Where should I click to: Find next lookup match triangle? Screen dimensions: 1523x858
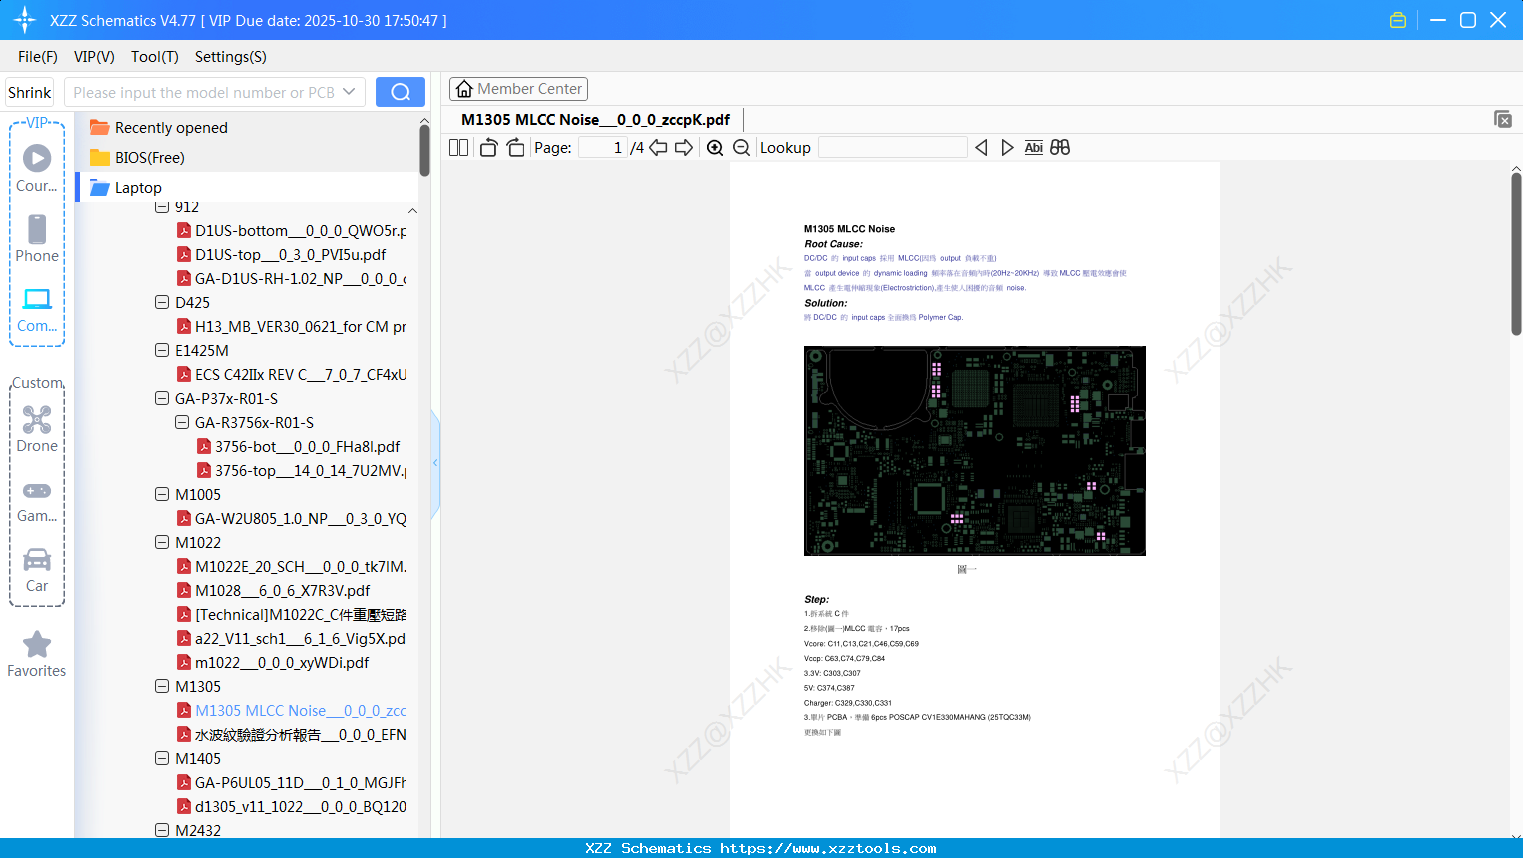1007,147
